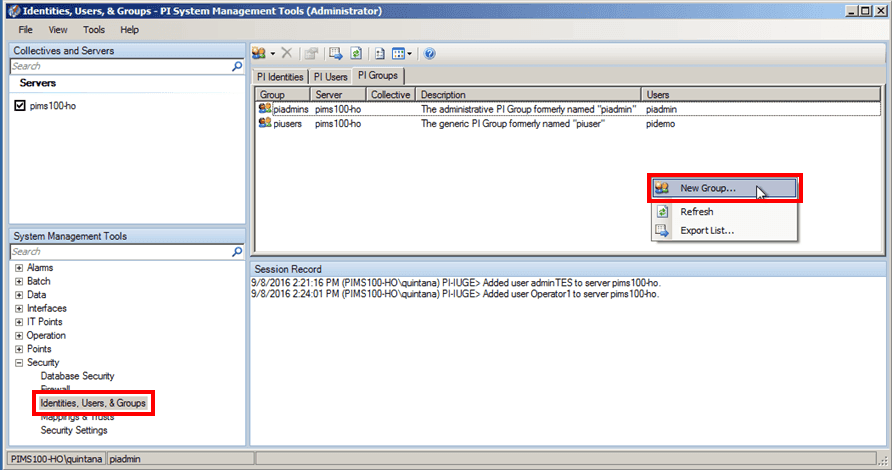Click session record line for adminTES
Screen dimensions: 892x470
click(x=456, y=283)
